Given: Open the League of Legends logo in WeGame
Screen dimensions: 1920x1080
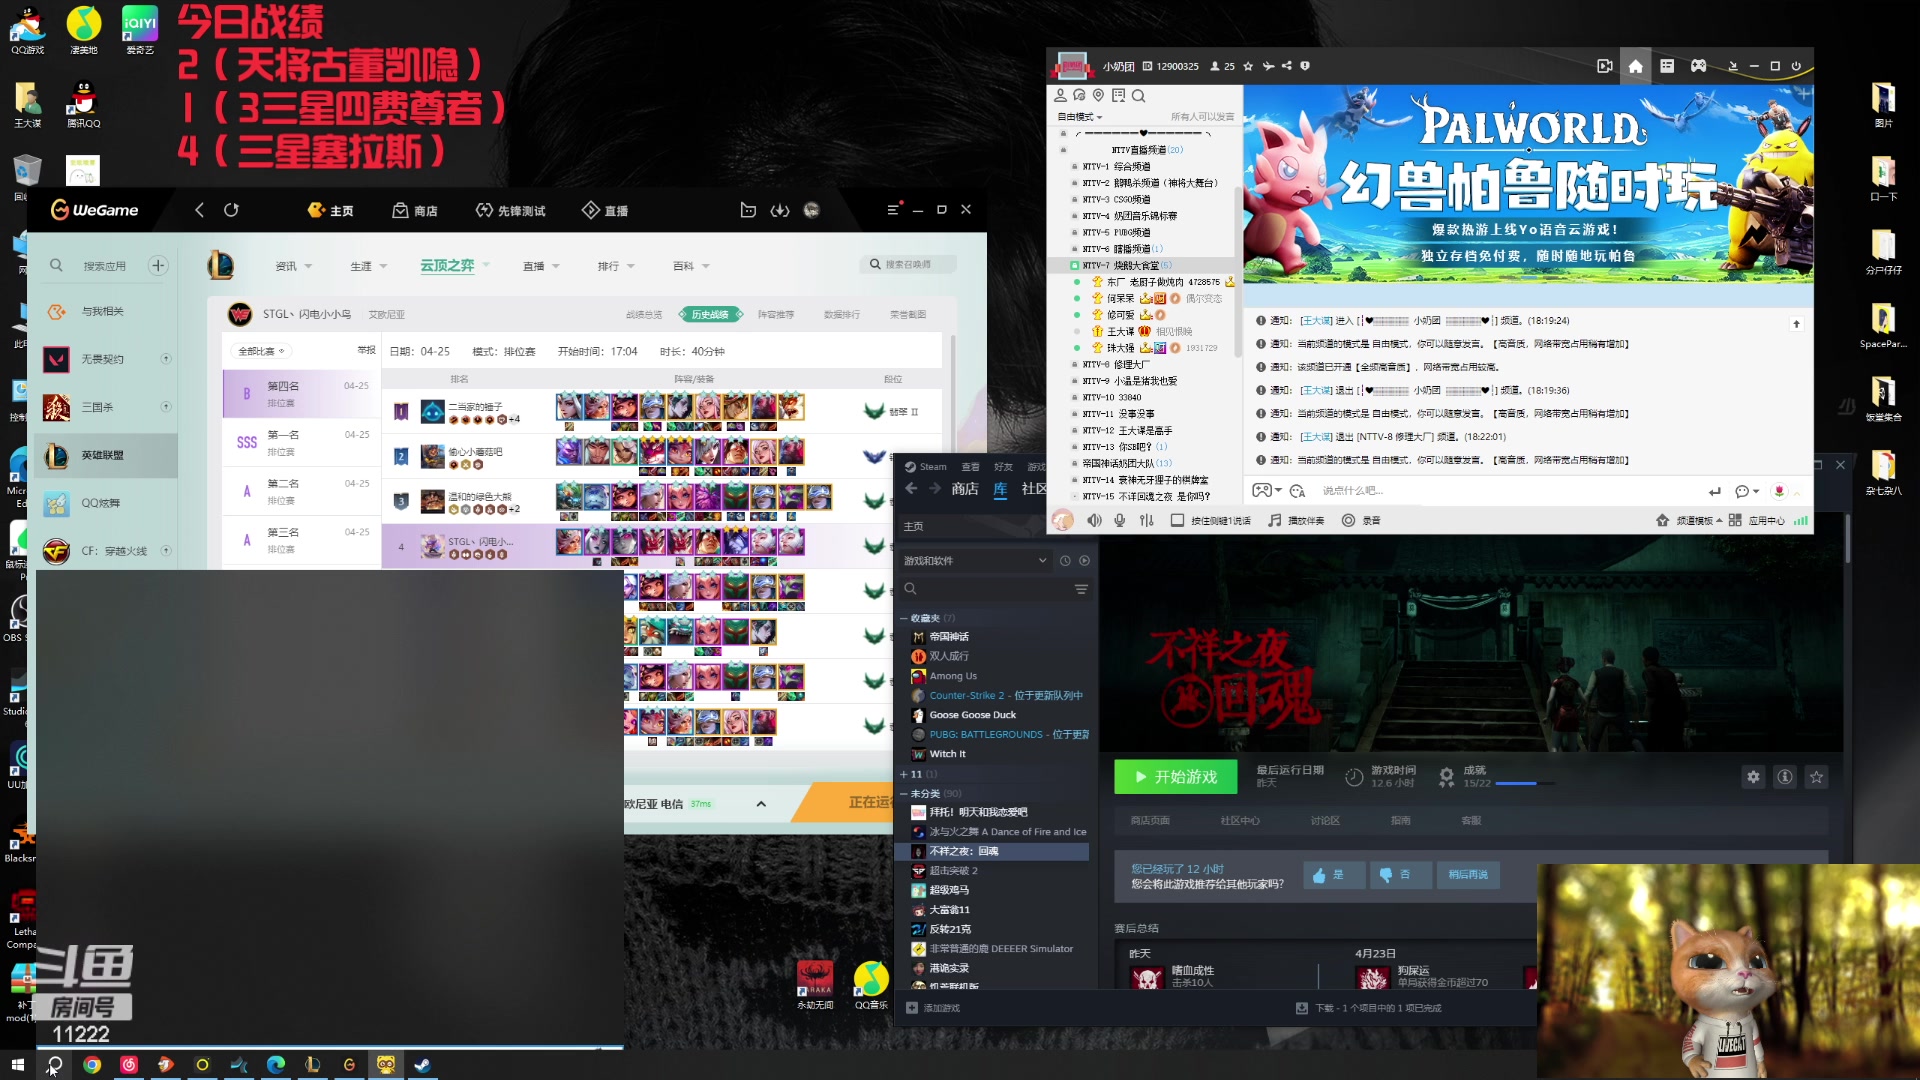Looking at the screenshot, I should (221, 265).
